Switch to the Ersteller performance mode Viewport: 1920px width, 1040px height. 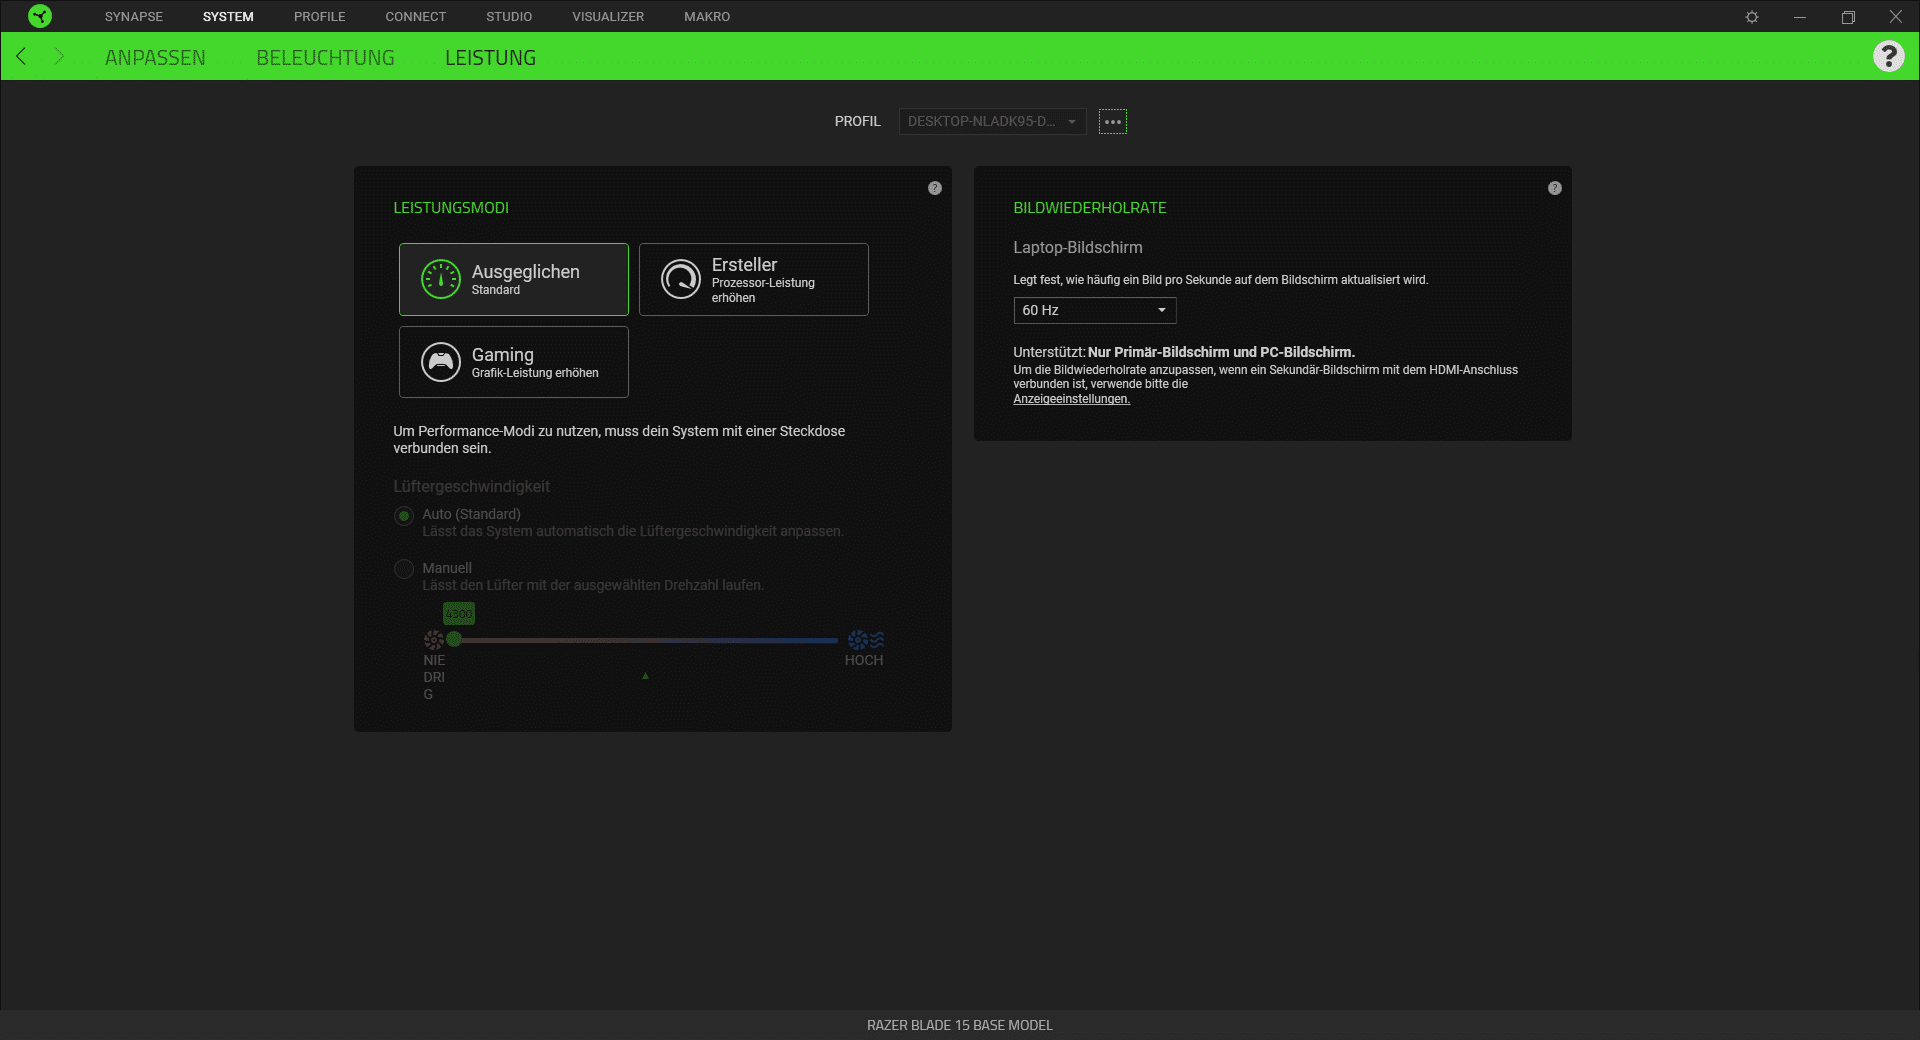(753, 279)
